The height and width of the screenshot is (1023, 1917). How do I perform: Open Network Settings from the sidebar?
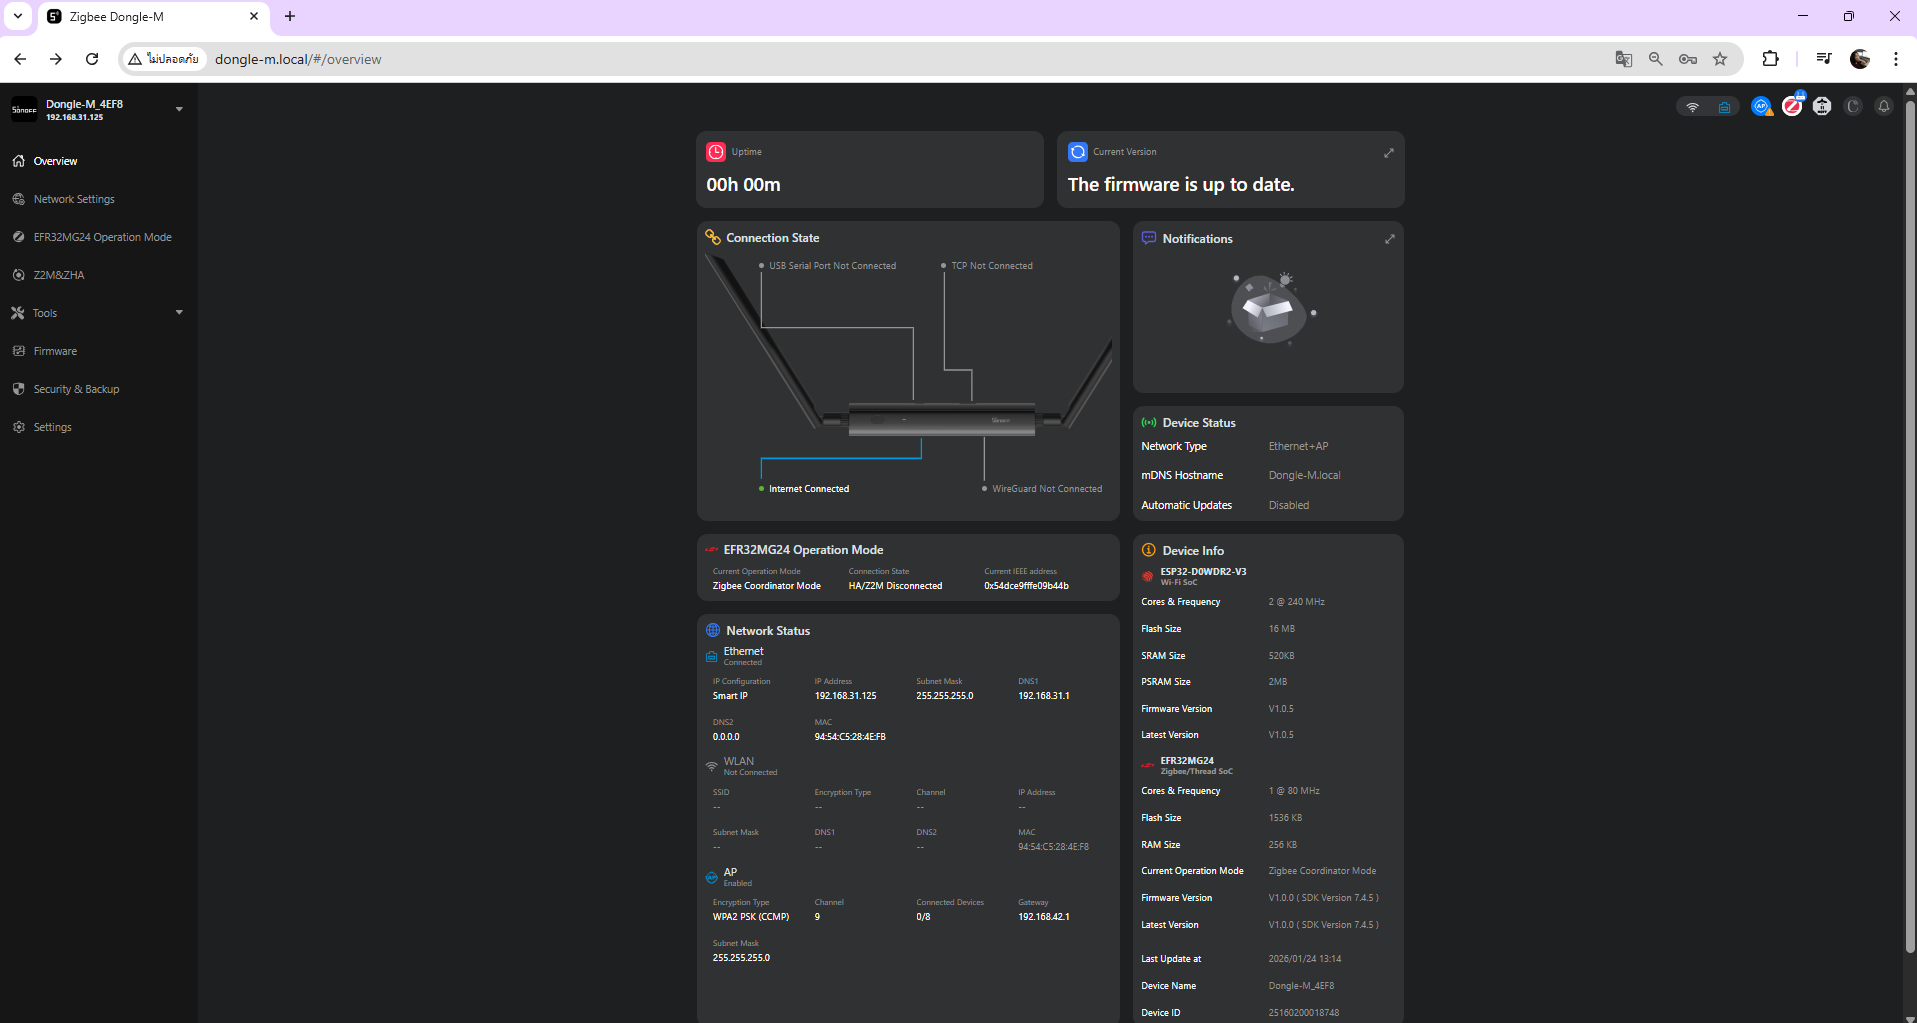(x=74, y=199)
